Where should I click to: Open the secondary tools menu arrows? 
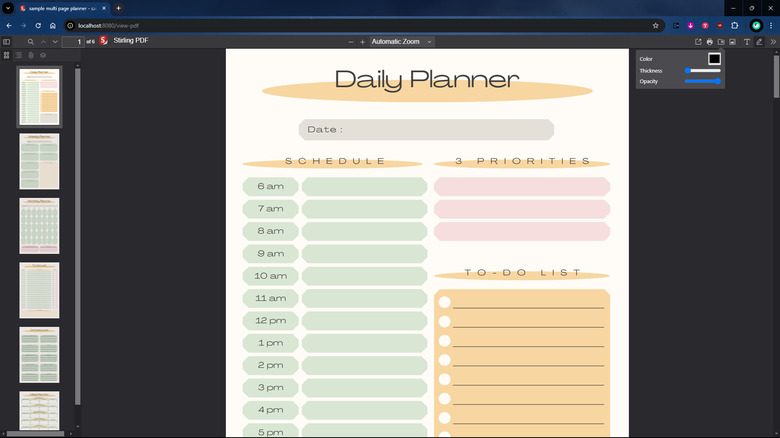coord(773,42)
